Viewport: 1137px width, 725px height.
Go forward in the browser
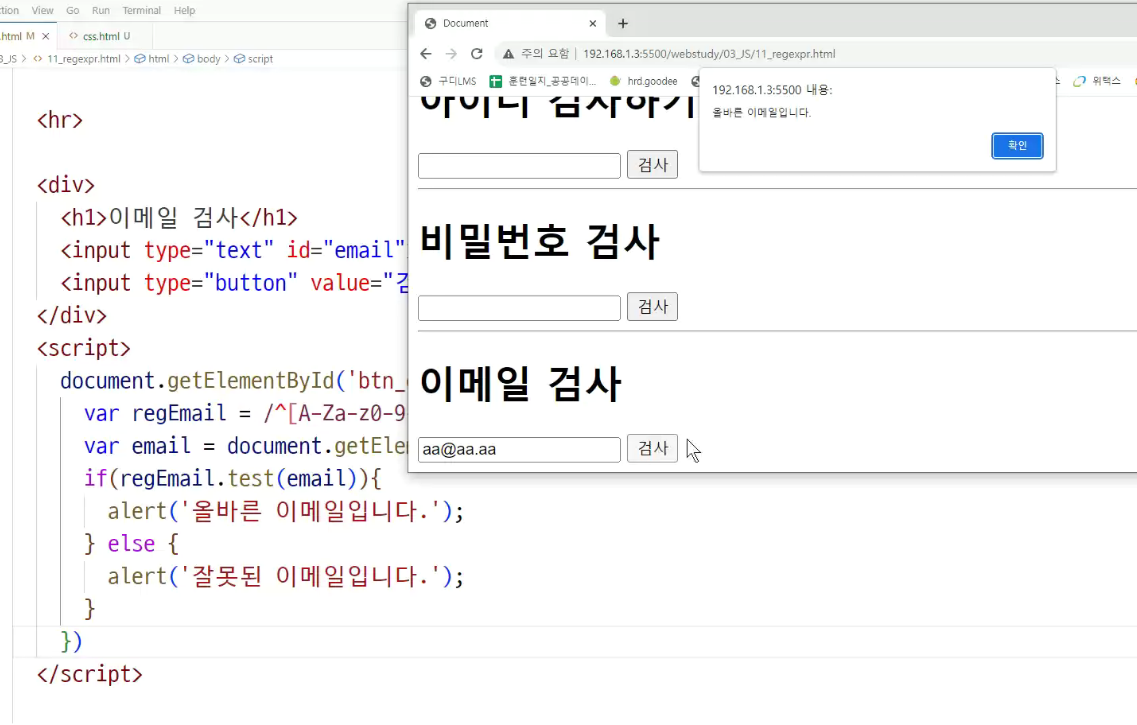point(451,54)
